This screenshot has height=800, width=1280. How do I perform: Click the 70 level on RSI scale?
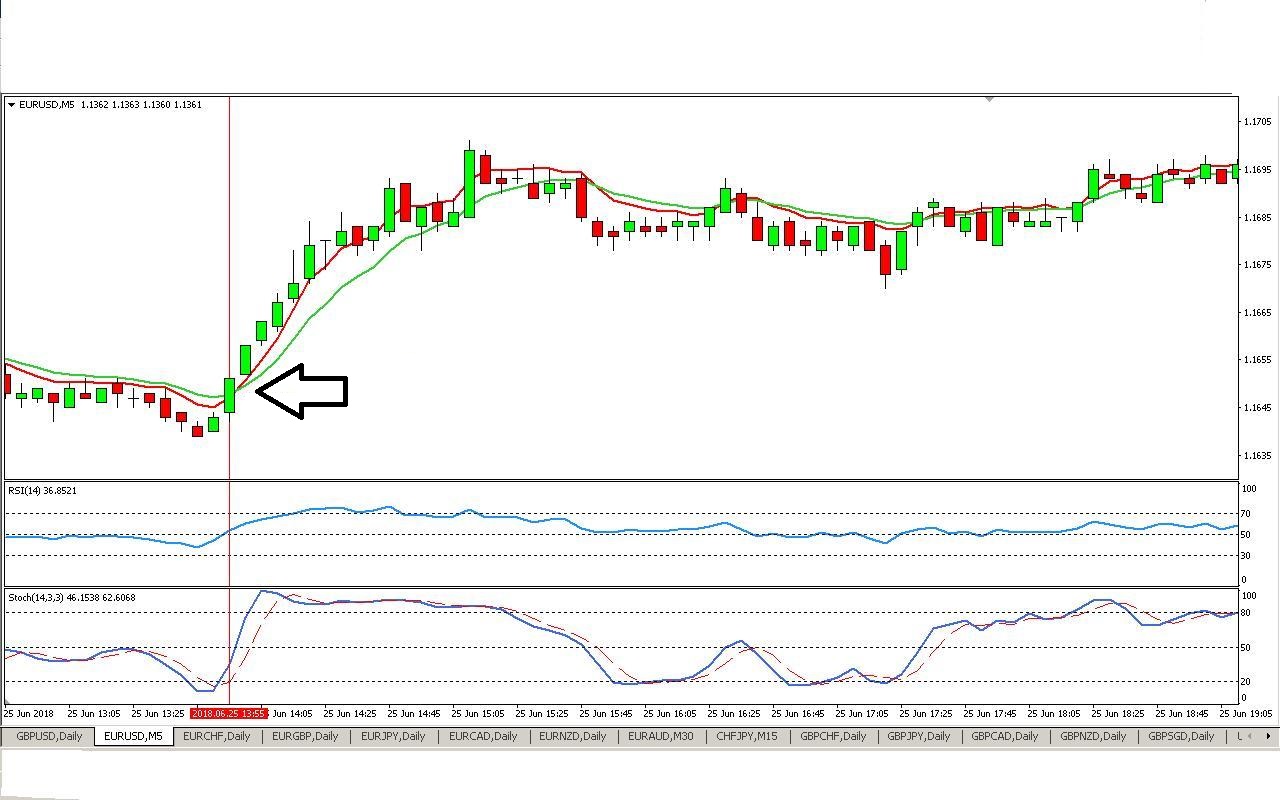tap(1247, 513)
